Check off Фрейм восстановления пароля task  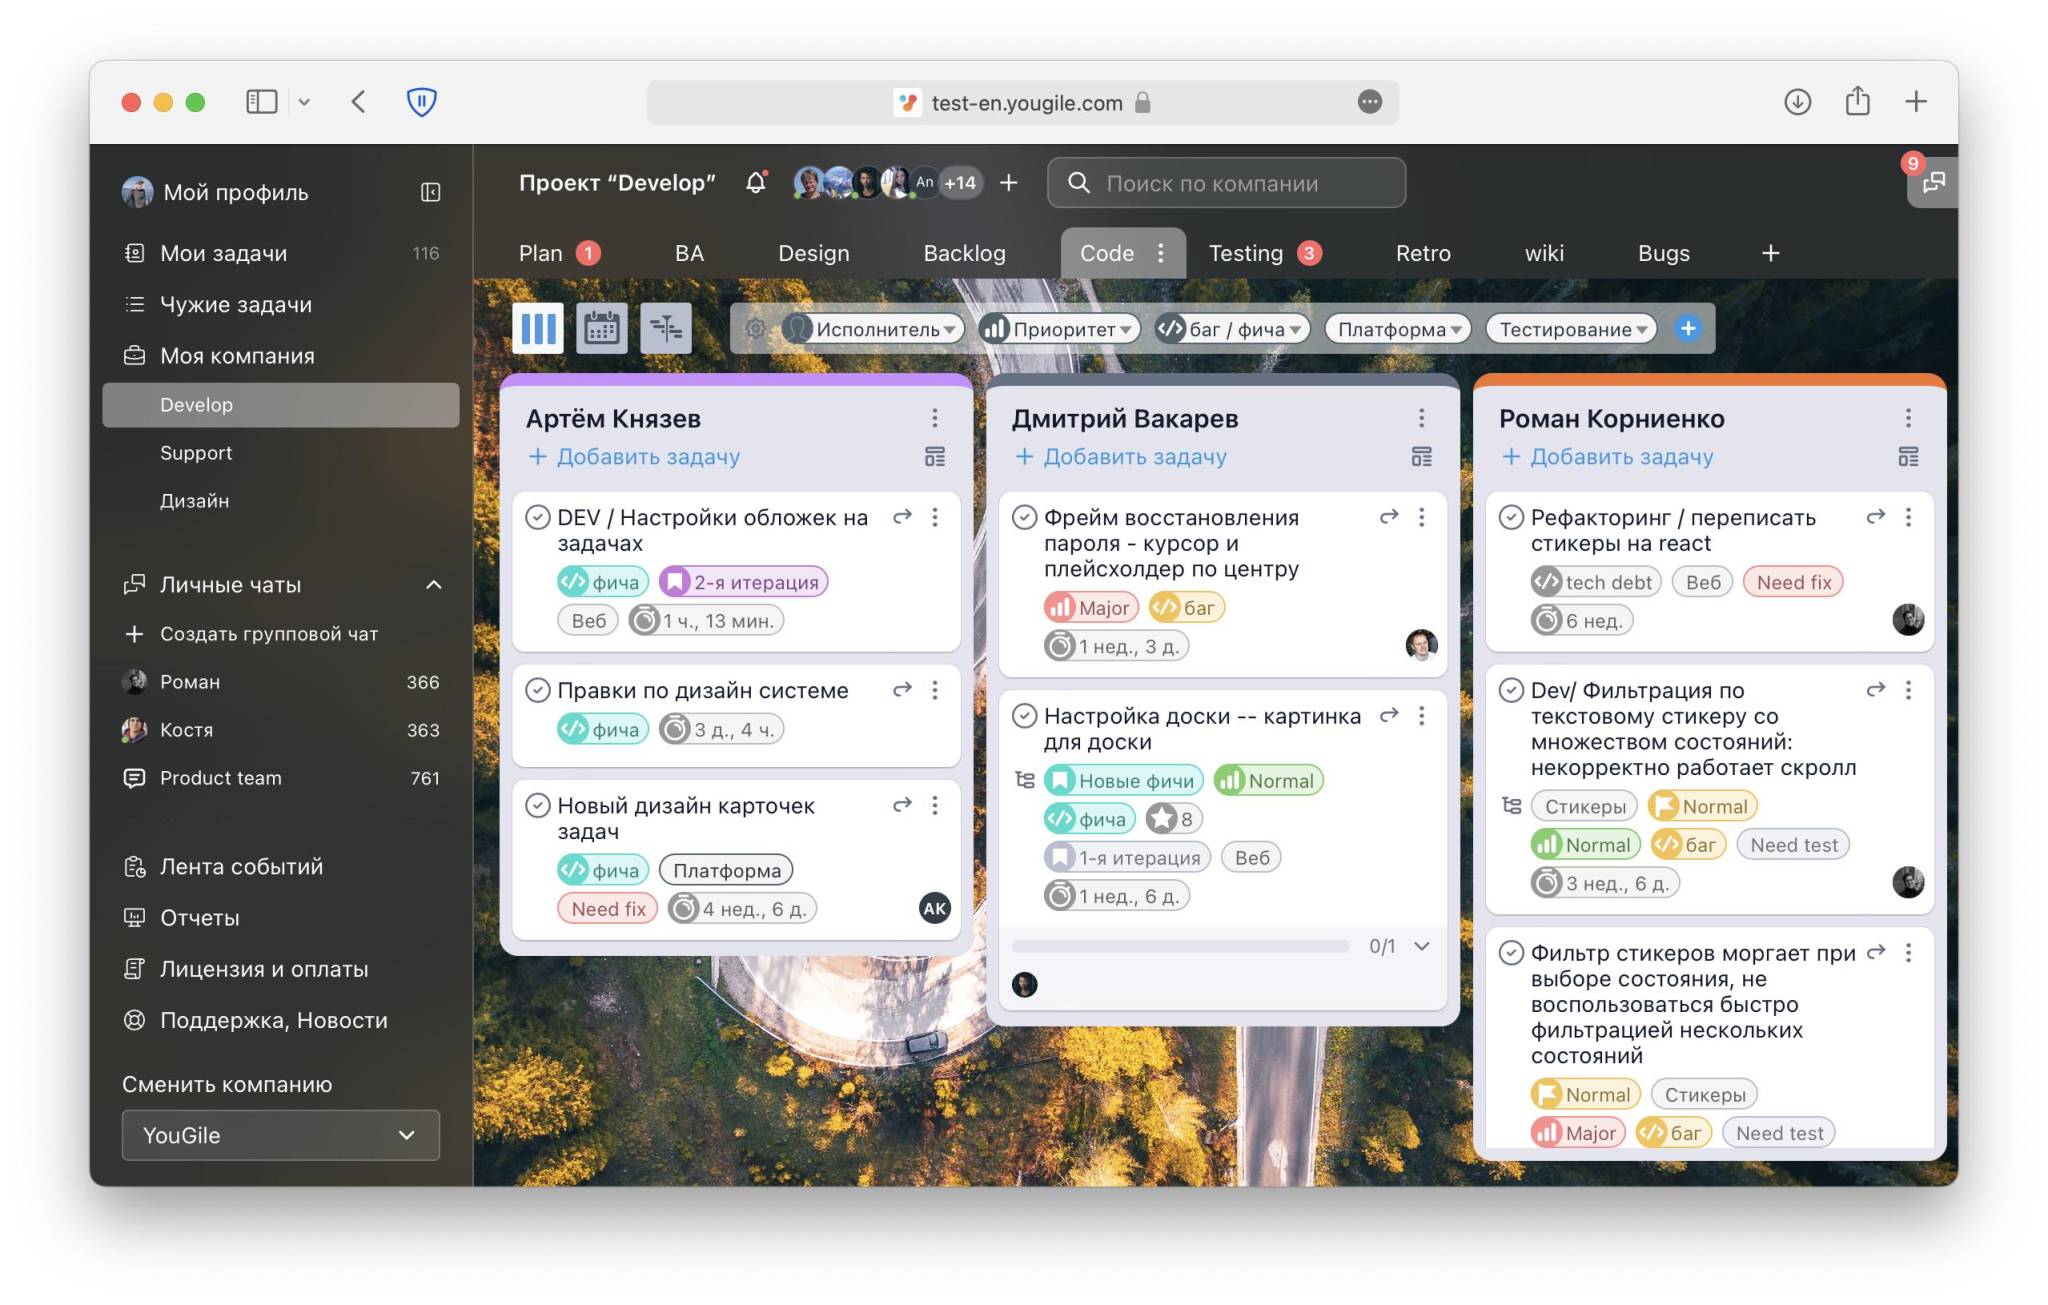pos(1024,517)
